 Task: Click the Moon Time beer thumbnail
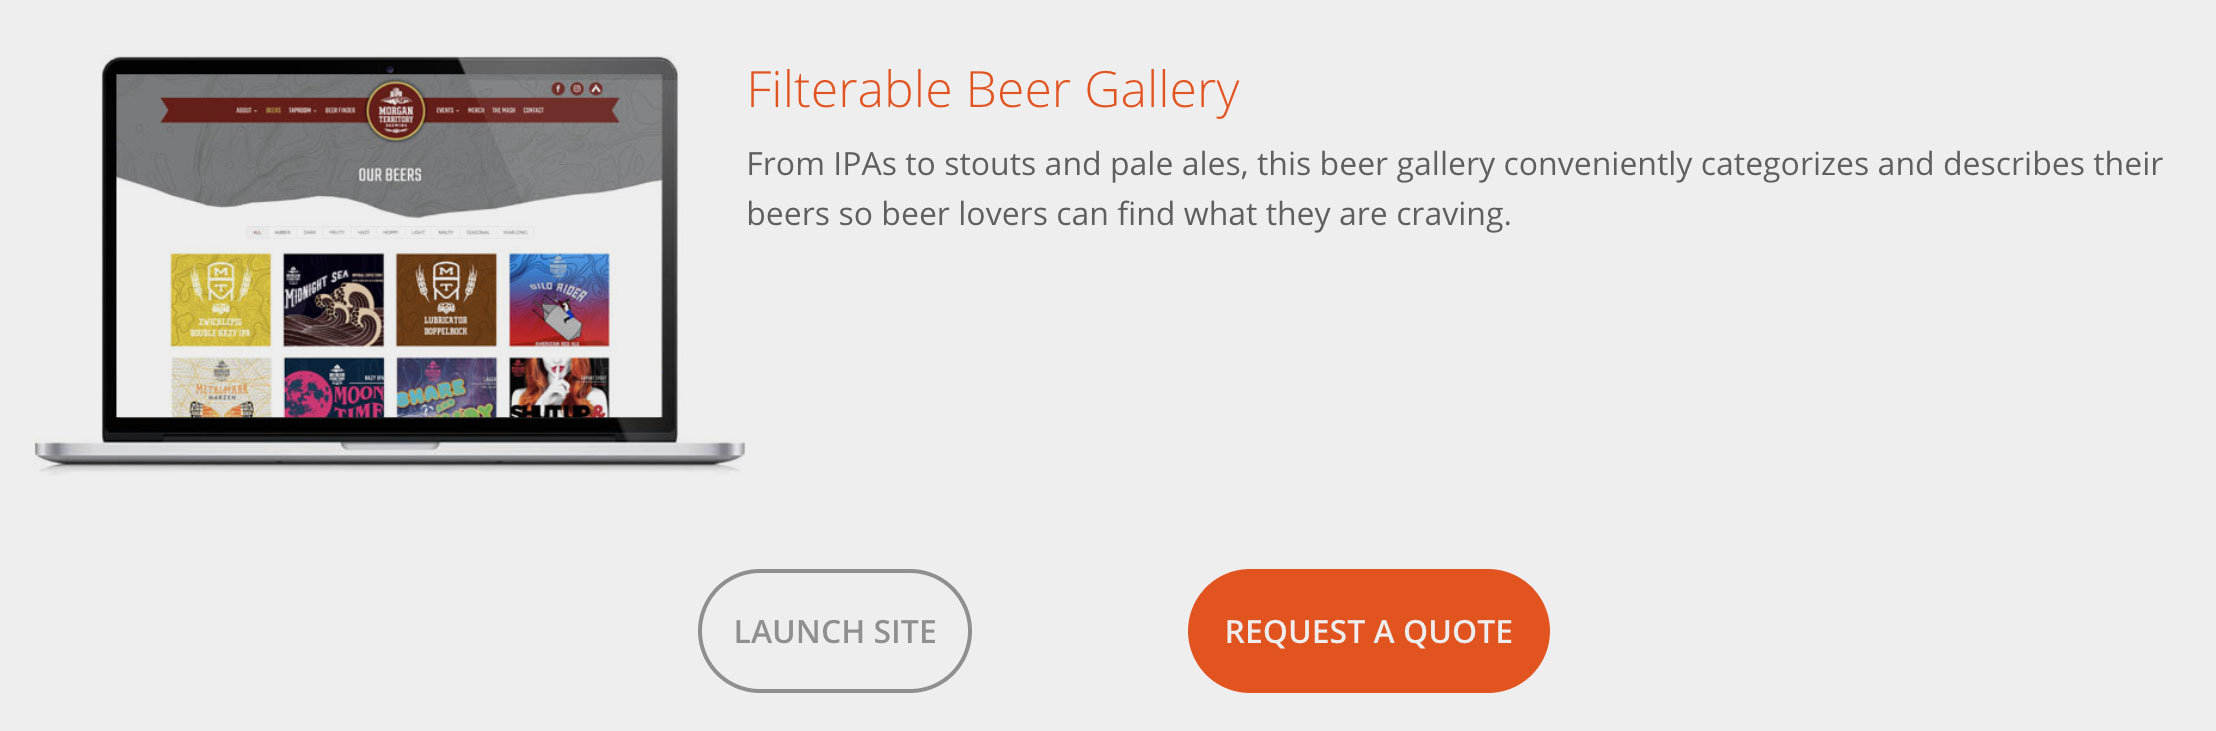(334, 387)
